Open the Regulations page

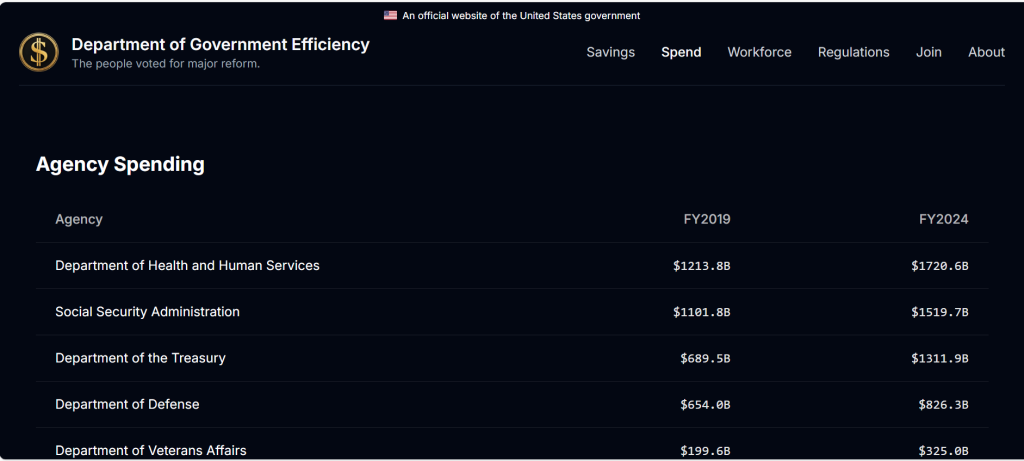[853, 52]
